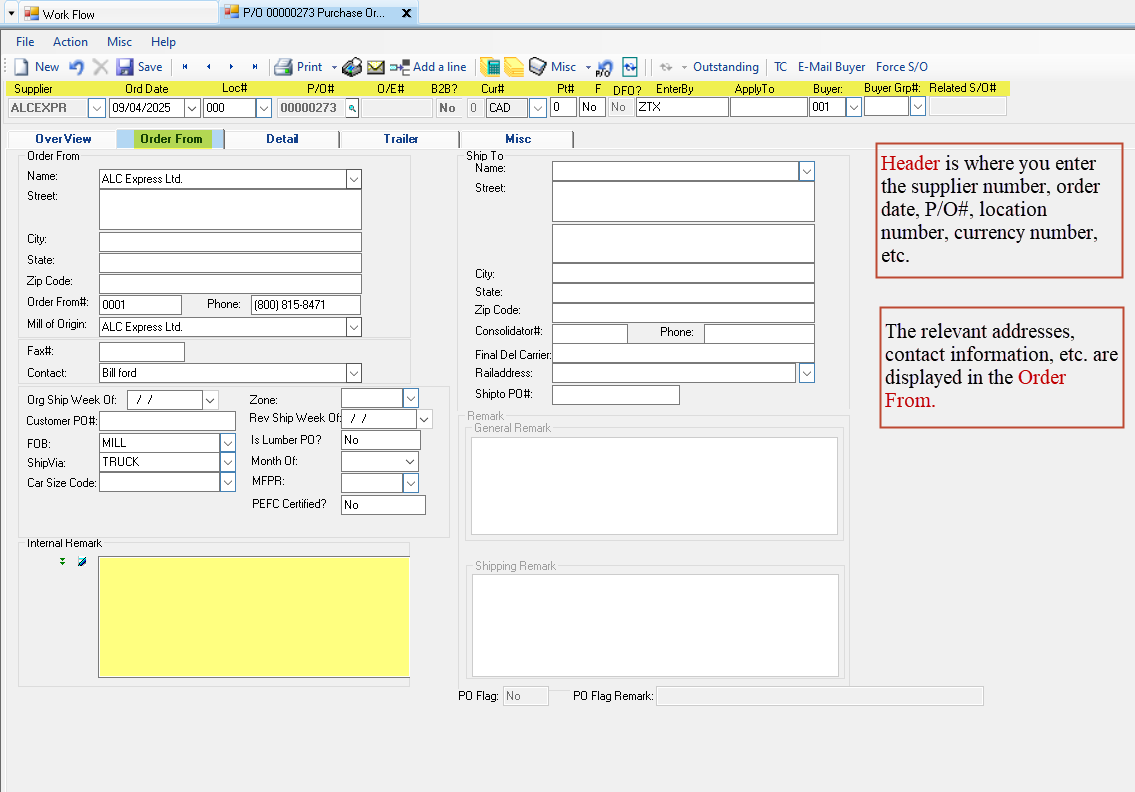Open the Action menu
This screenshot has width=1135, height=792.
click(70, 42)
